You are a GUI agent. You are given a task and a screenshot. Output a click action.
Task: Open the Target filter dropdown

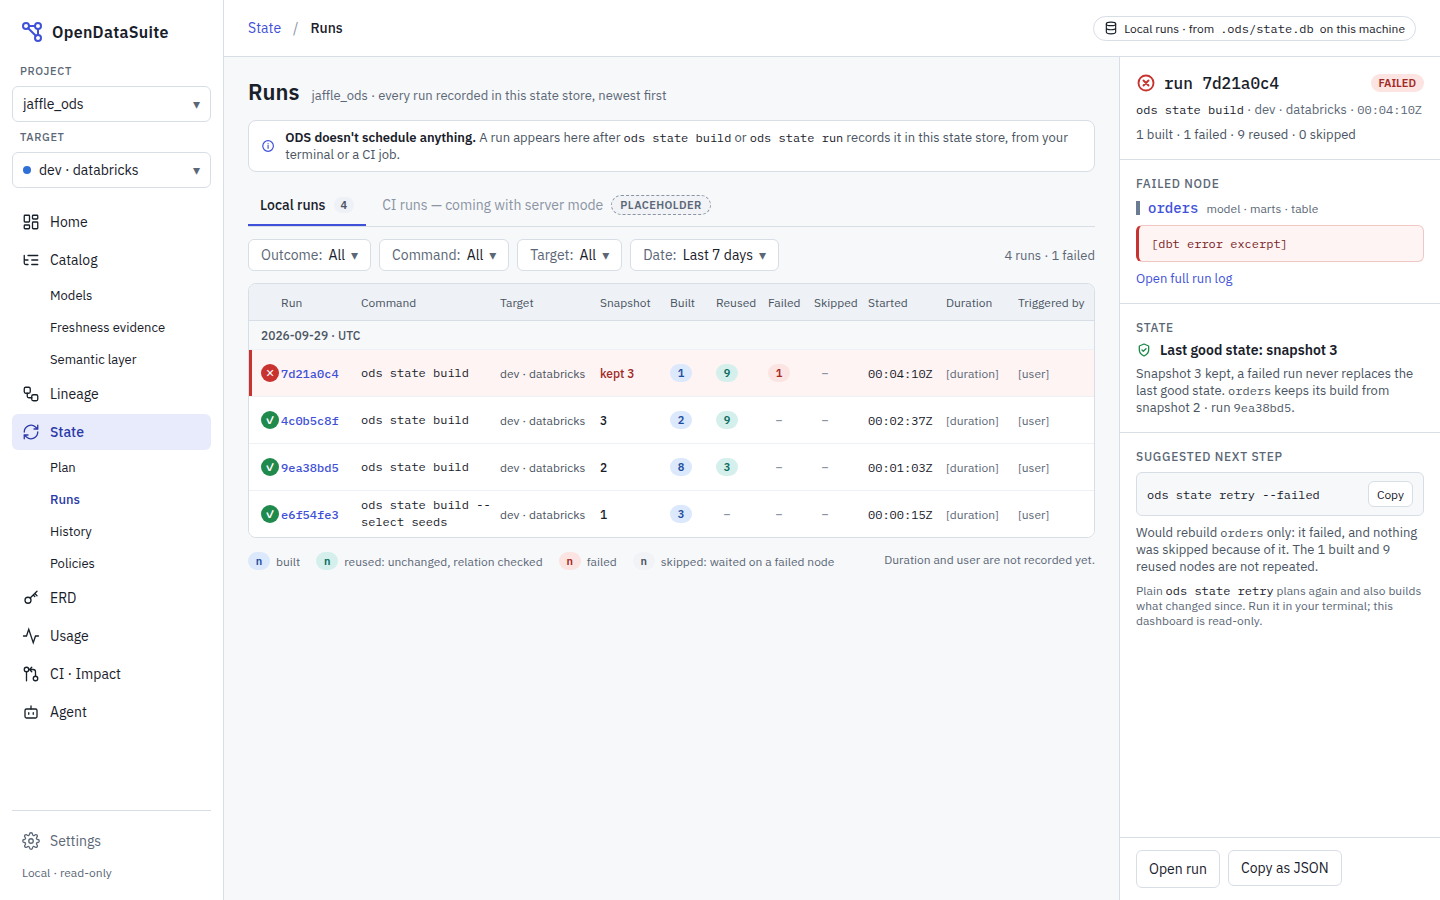(x=569, y=255)
